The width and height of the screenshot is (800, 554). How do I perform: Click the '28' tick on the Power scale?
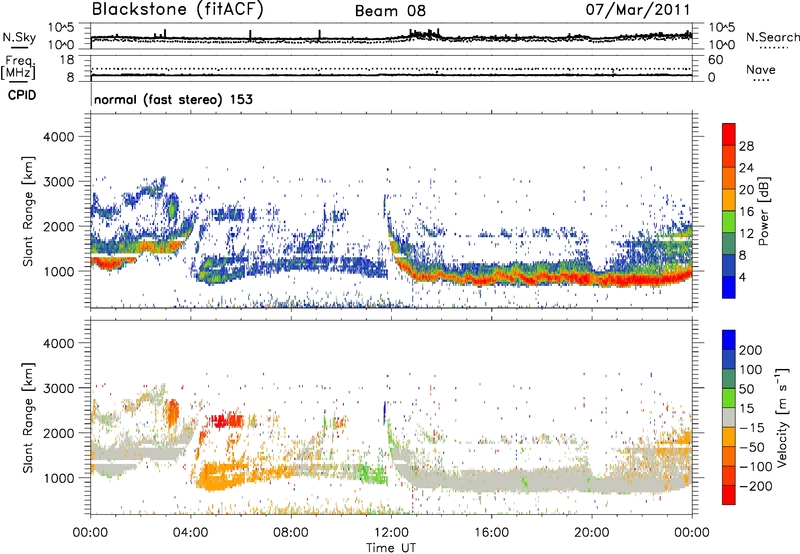coord(746,146)
